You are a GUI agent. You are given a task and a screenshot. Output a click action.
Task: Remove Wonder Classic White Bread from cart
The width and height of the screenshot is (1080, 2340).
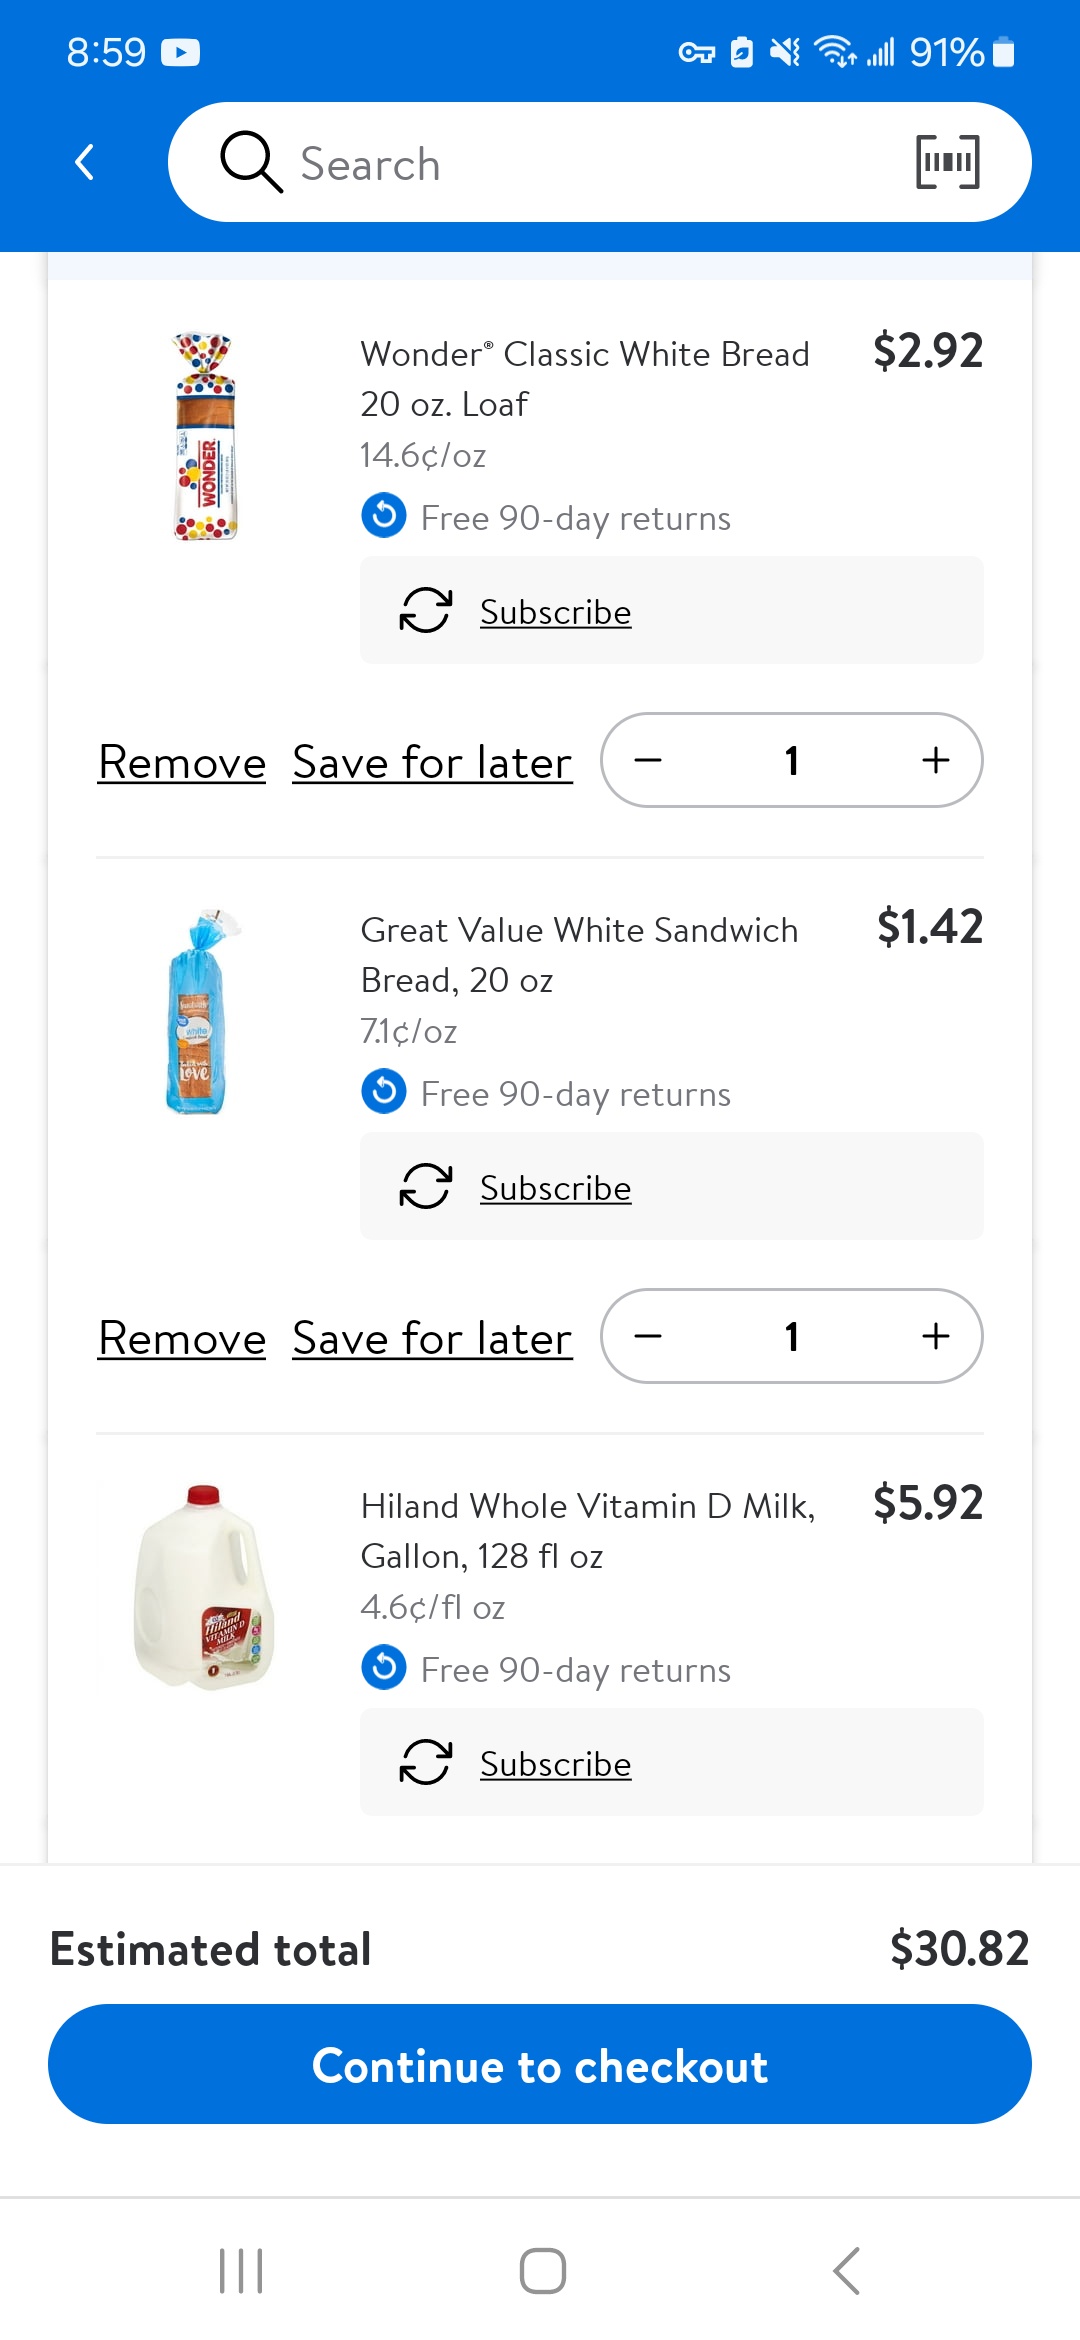click(x=182, y=763)
